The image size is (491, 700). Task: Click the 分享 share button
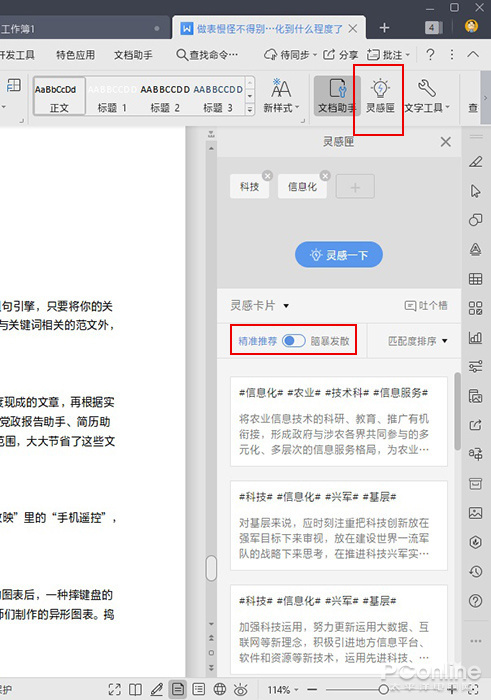pos(341,54)
